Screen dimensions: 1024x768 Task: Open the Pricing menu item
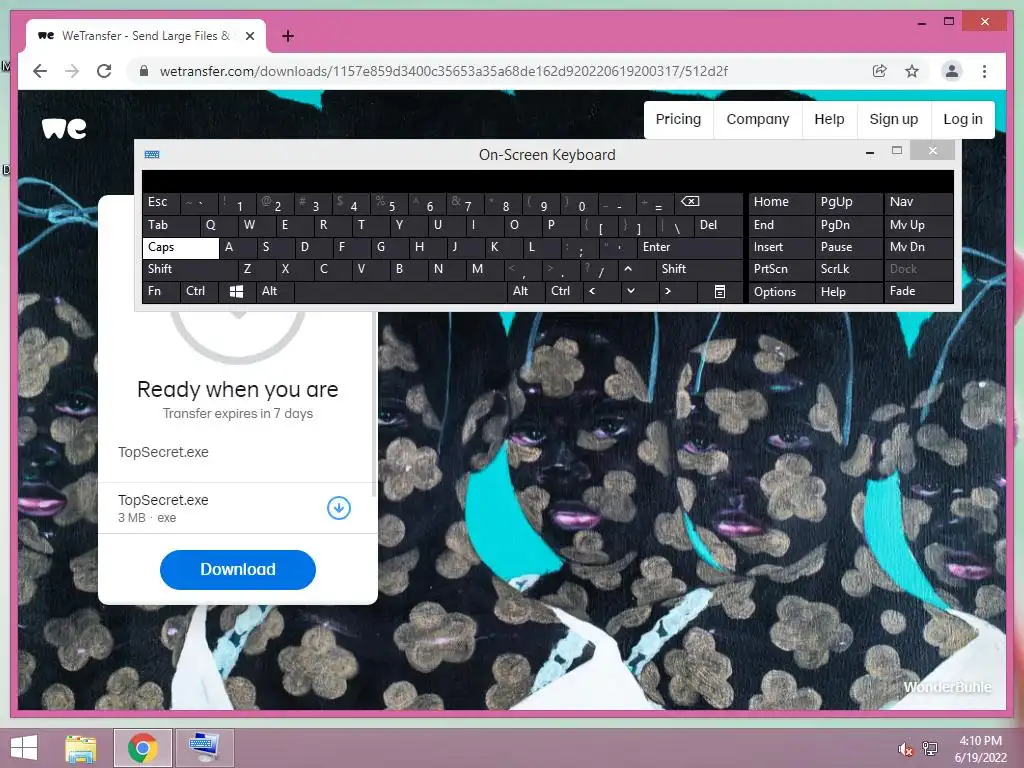678,120
